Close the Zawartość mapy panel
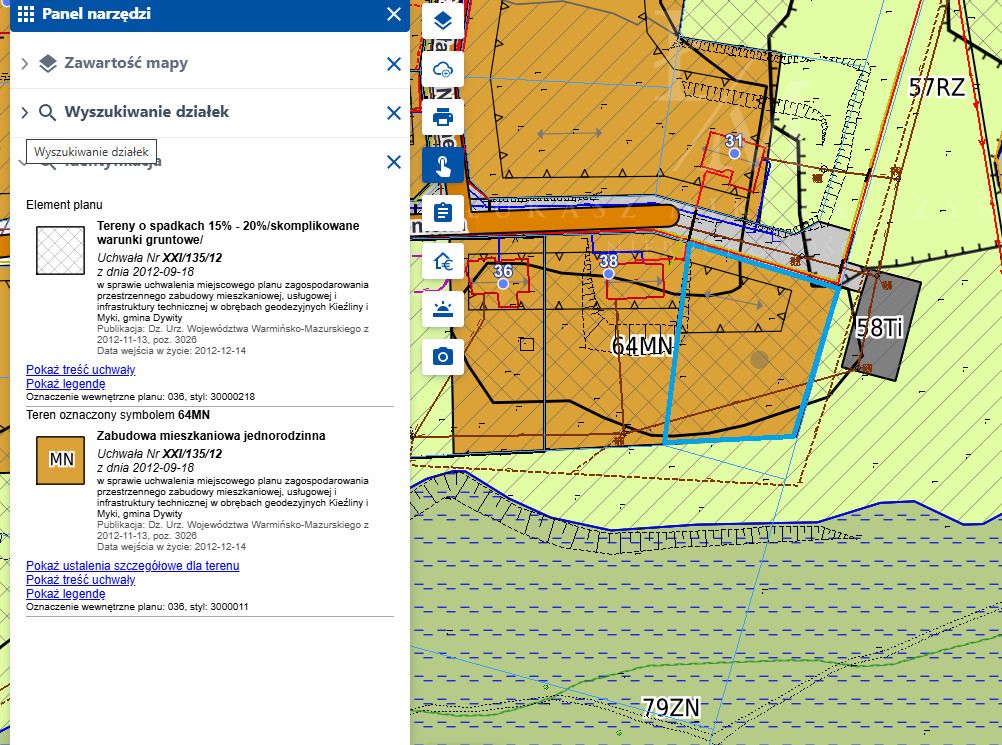 point(394,64)
